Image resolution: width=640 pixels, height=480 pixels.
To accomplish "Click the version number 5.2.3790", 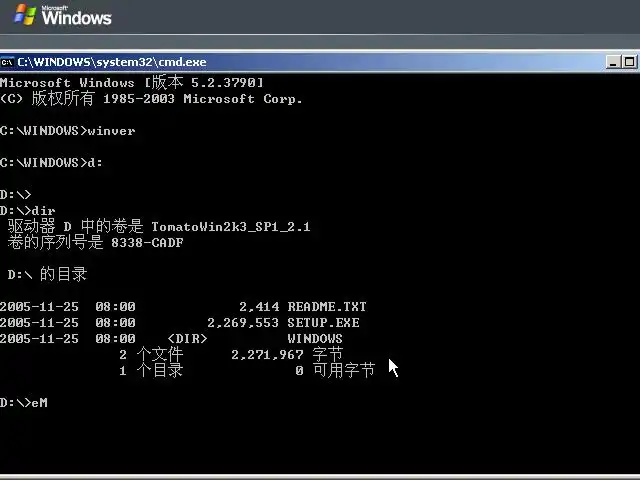I will point(223,82).
